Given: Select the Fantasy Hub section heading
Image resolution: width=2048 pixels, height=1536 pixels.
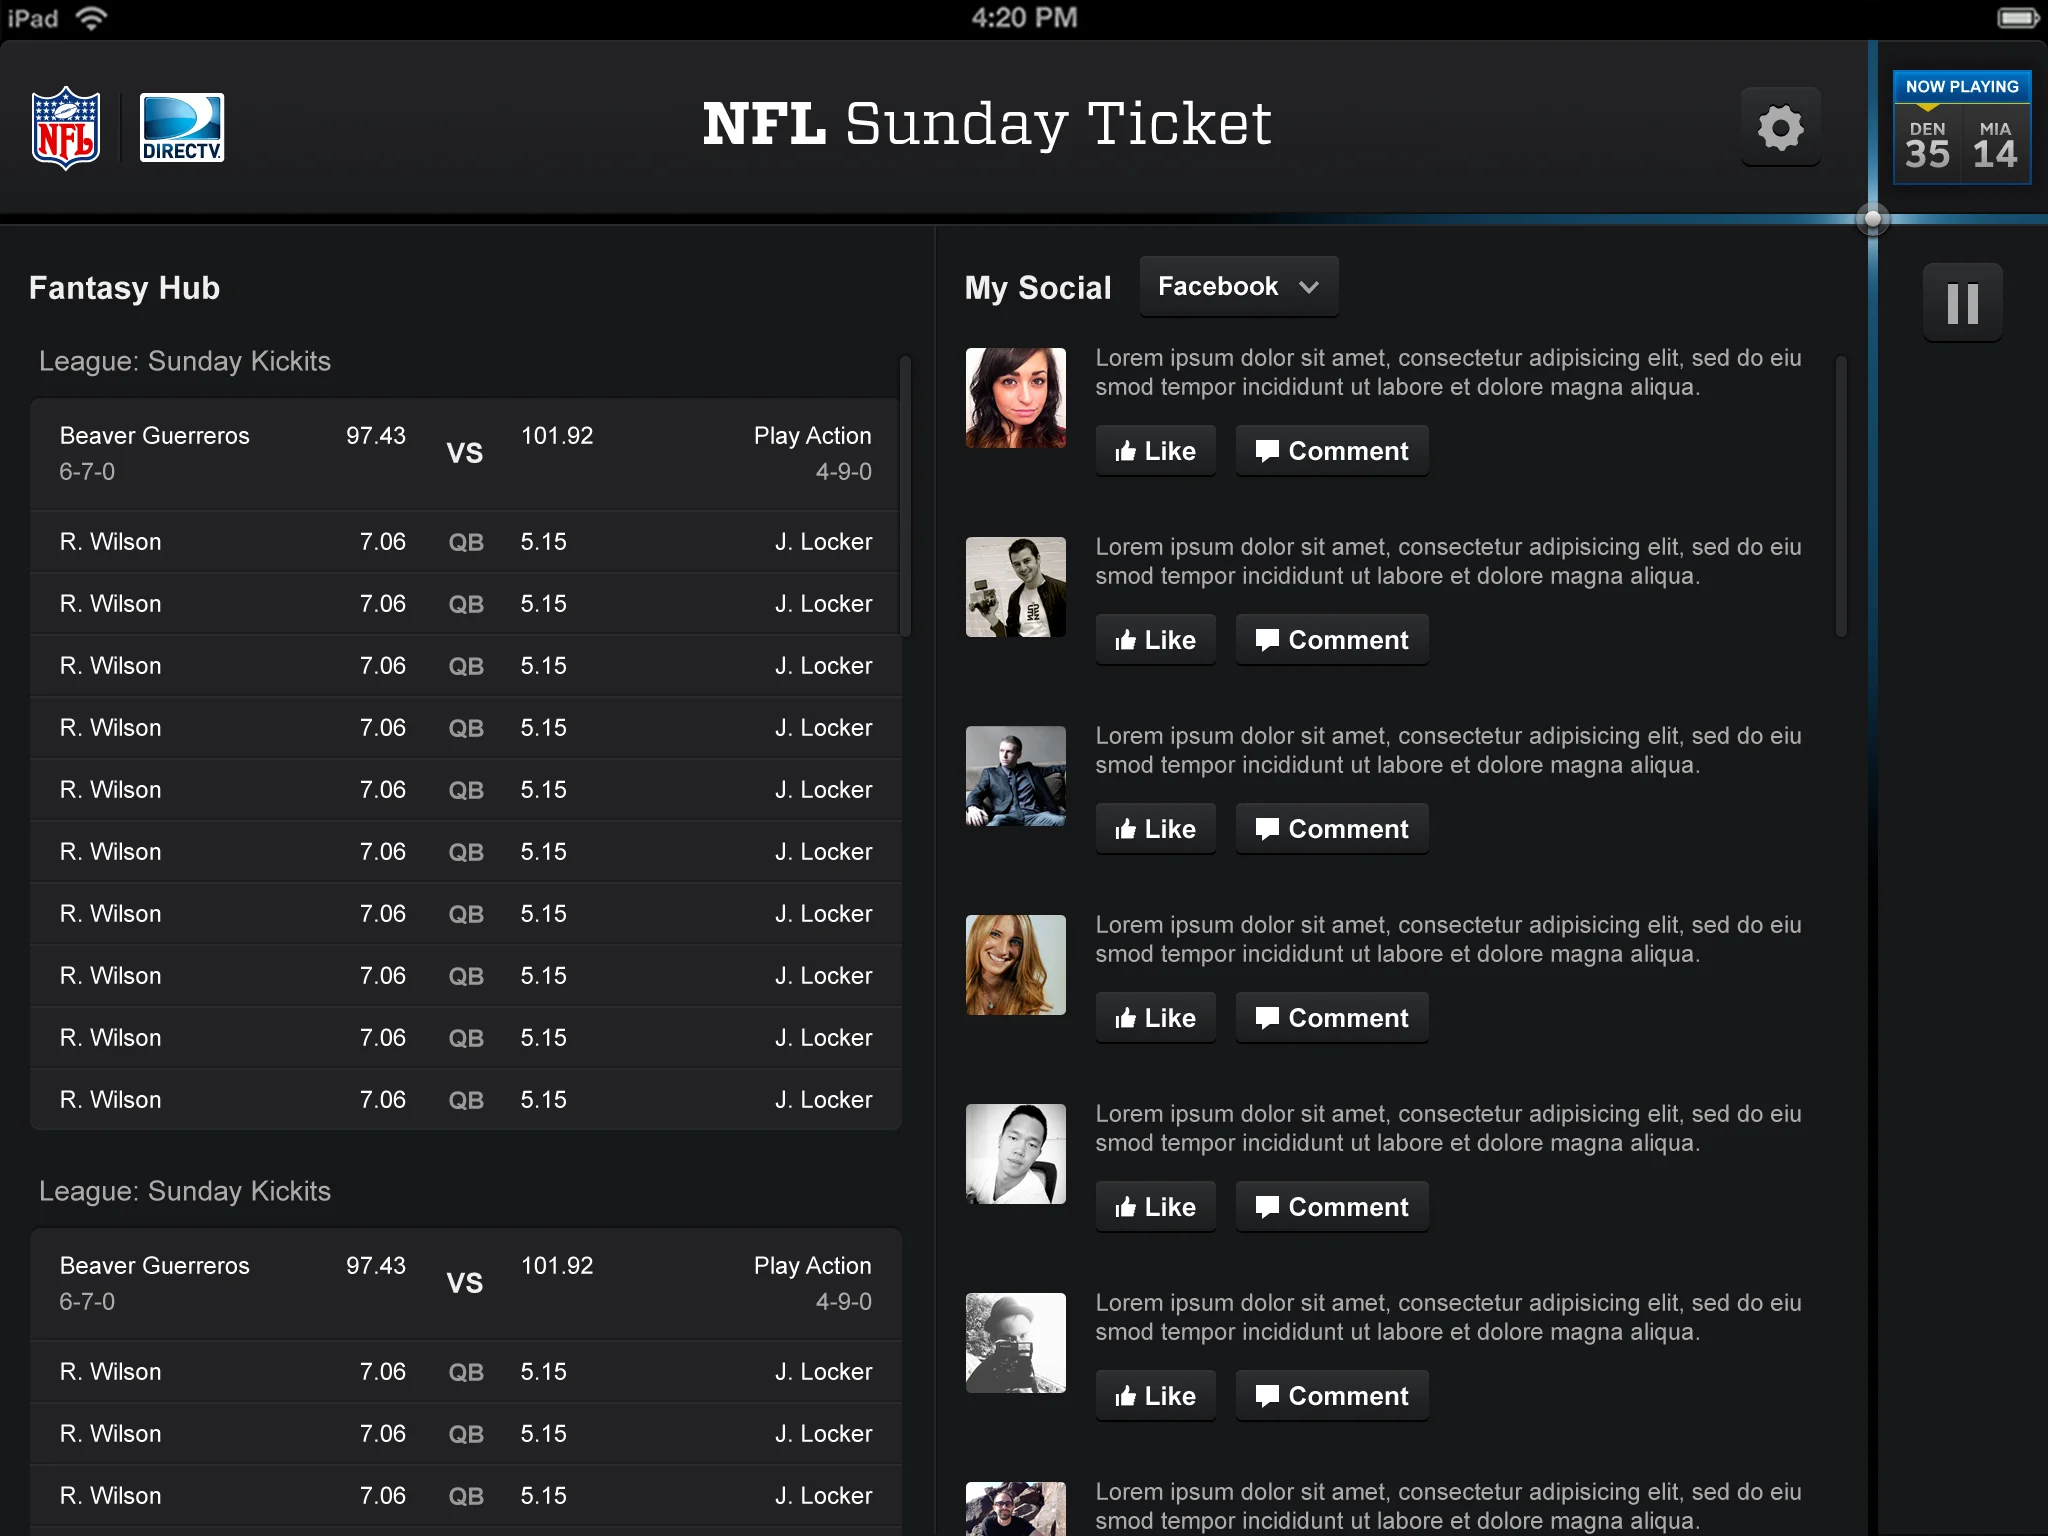Looking at the screenshot, I should [x=124, y=288].
